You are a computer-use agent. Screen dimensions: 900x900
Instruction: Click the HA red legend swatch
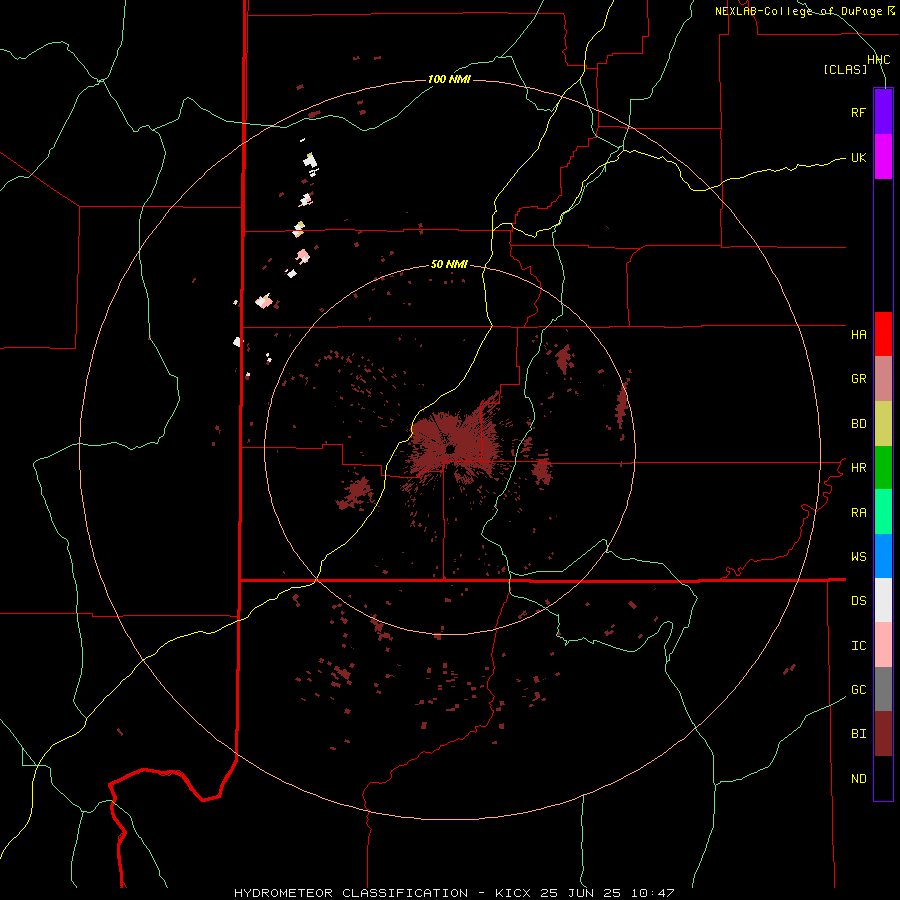point(883,334)
